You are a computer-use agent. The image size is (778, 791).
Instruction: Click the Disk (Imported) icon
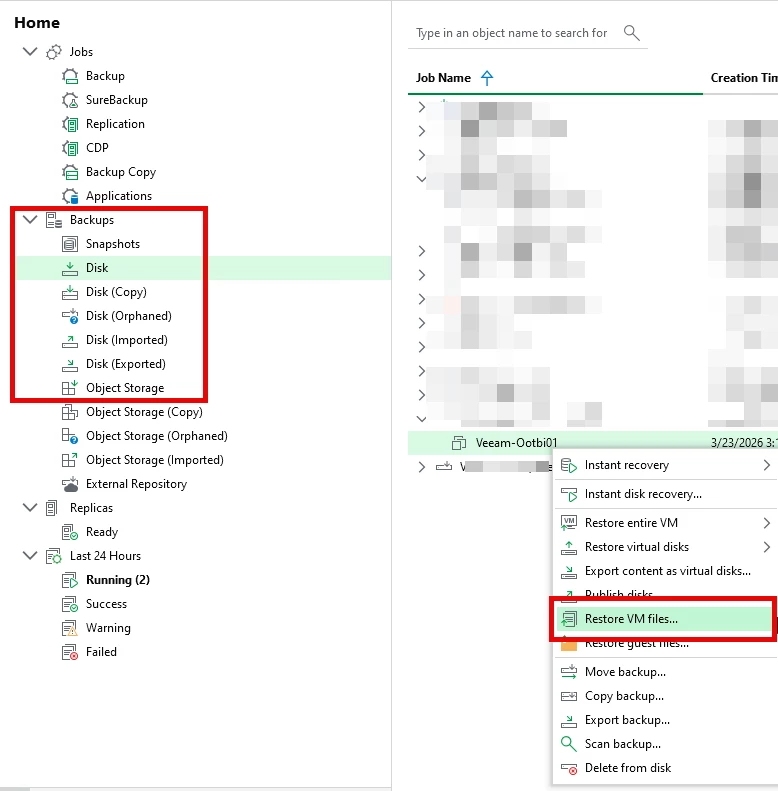click(70, 340)
